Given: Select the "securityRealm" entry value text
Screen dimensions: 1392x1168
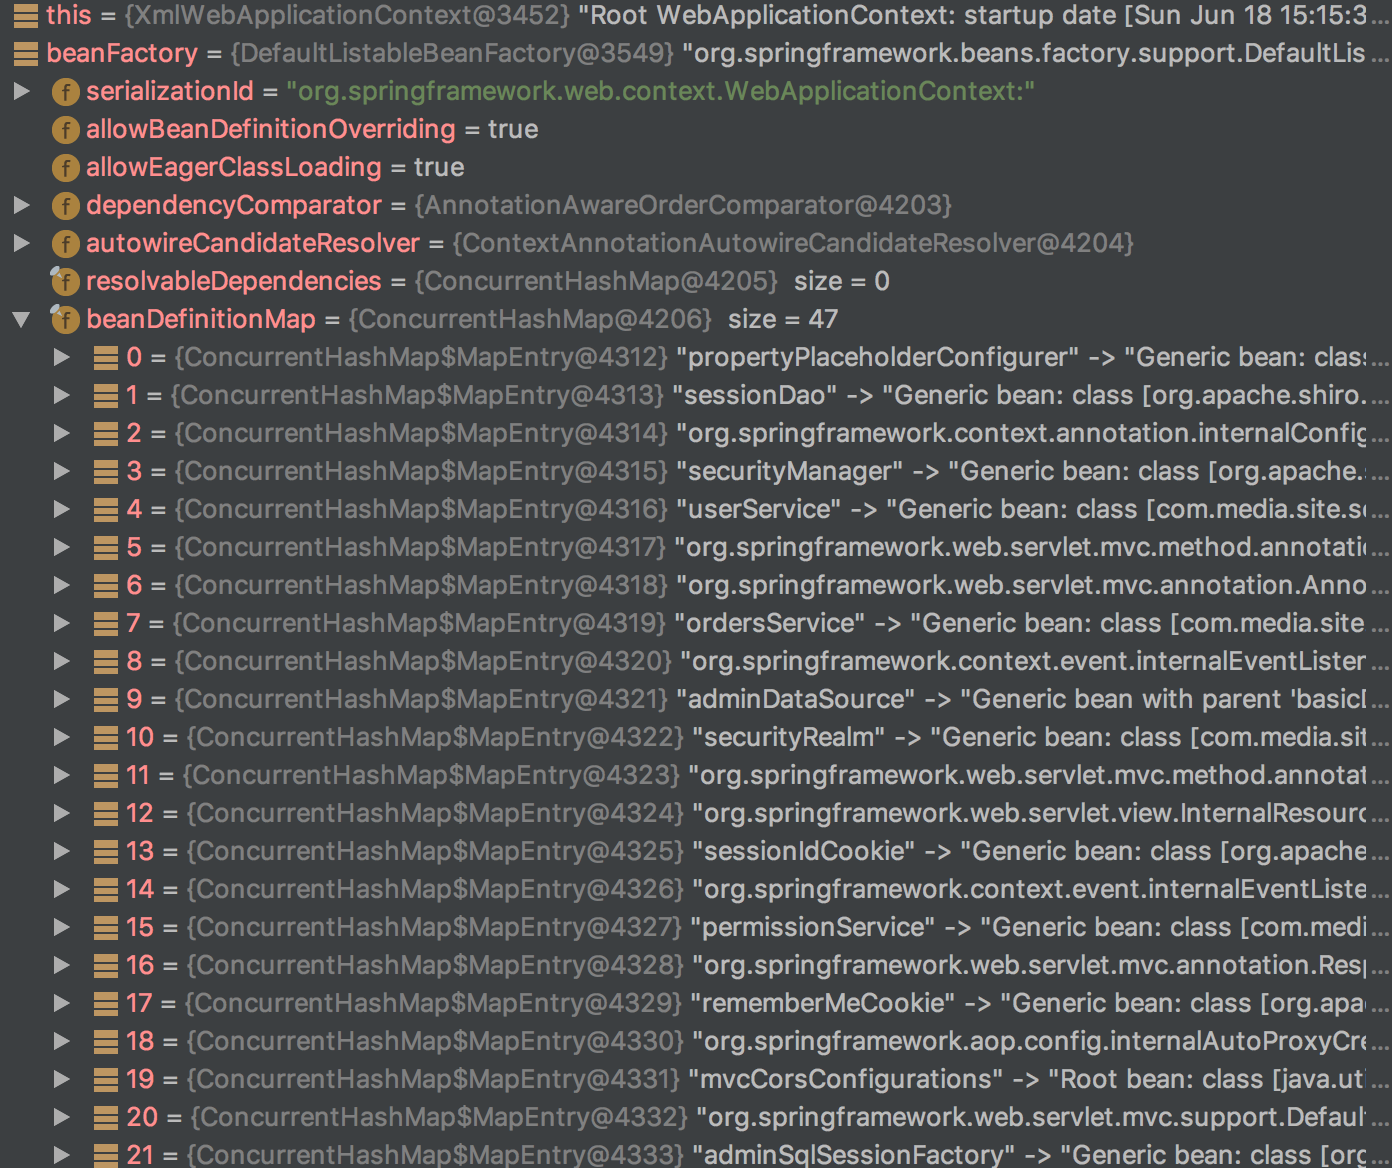Looking at the screenshot, I should tap(1040, 737).
